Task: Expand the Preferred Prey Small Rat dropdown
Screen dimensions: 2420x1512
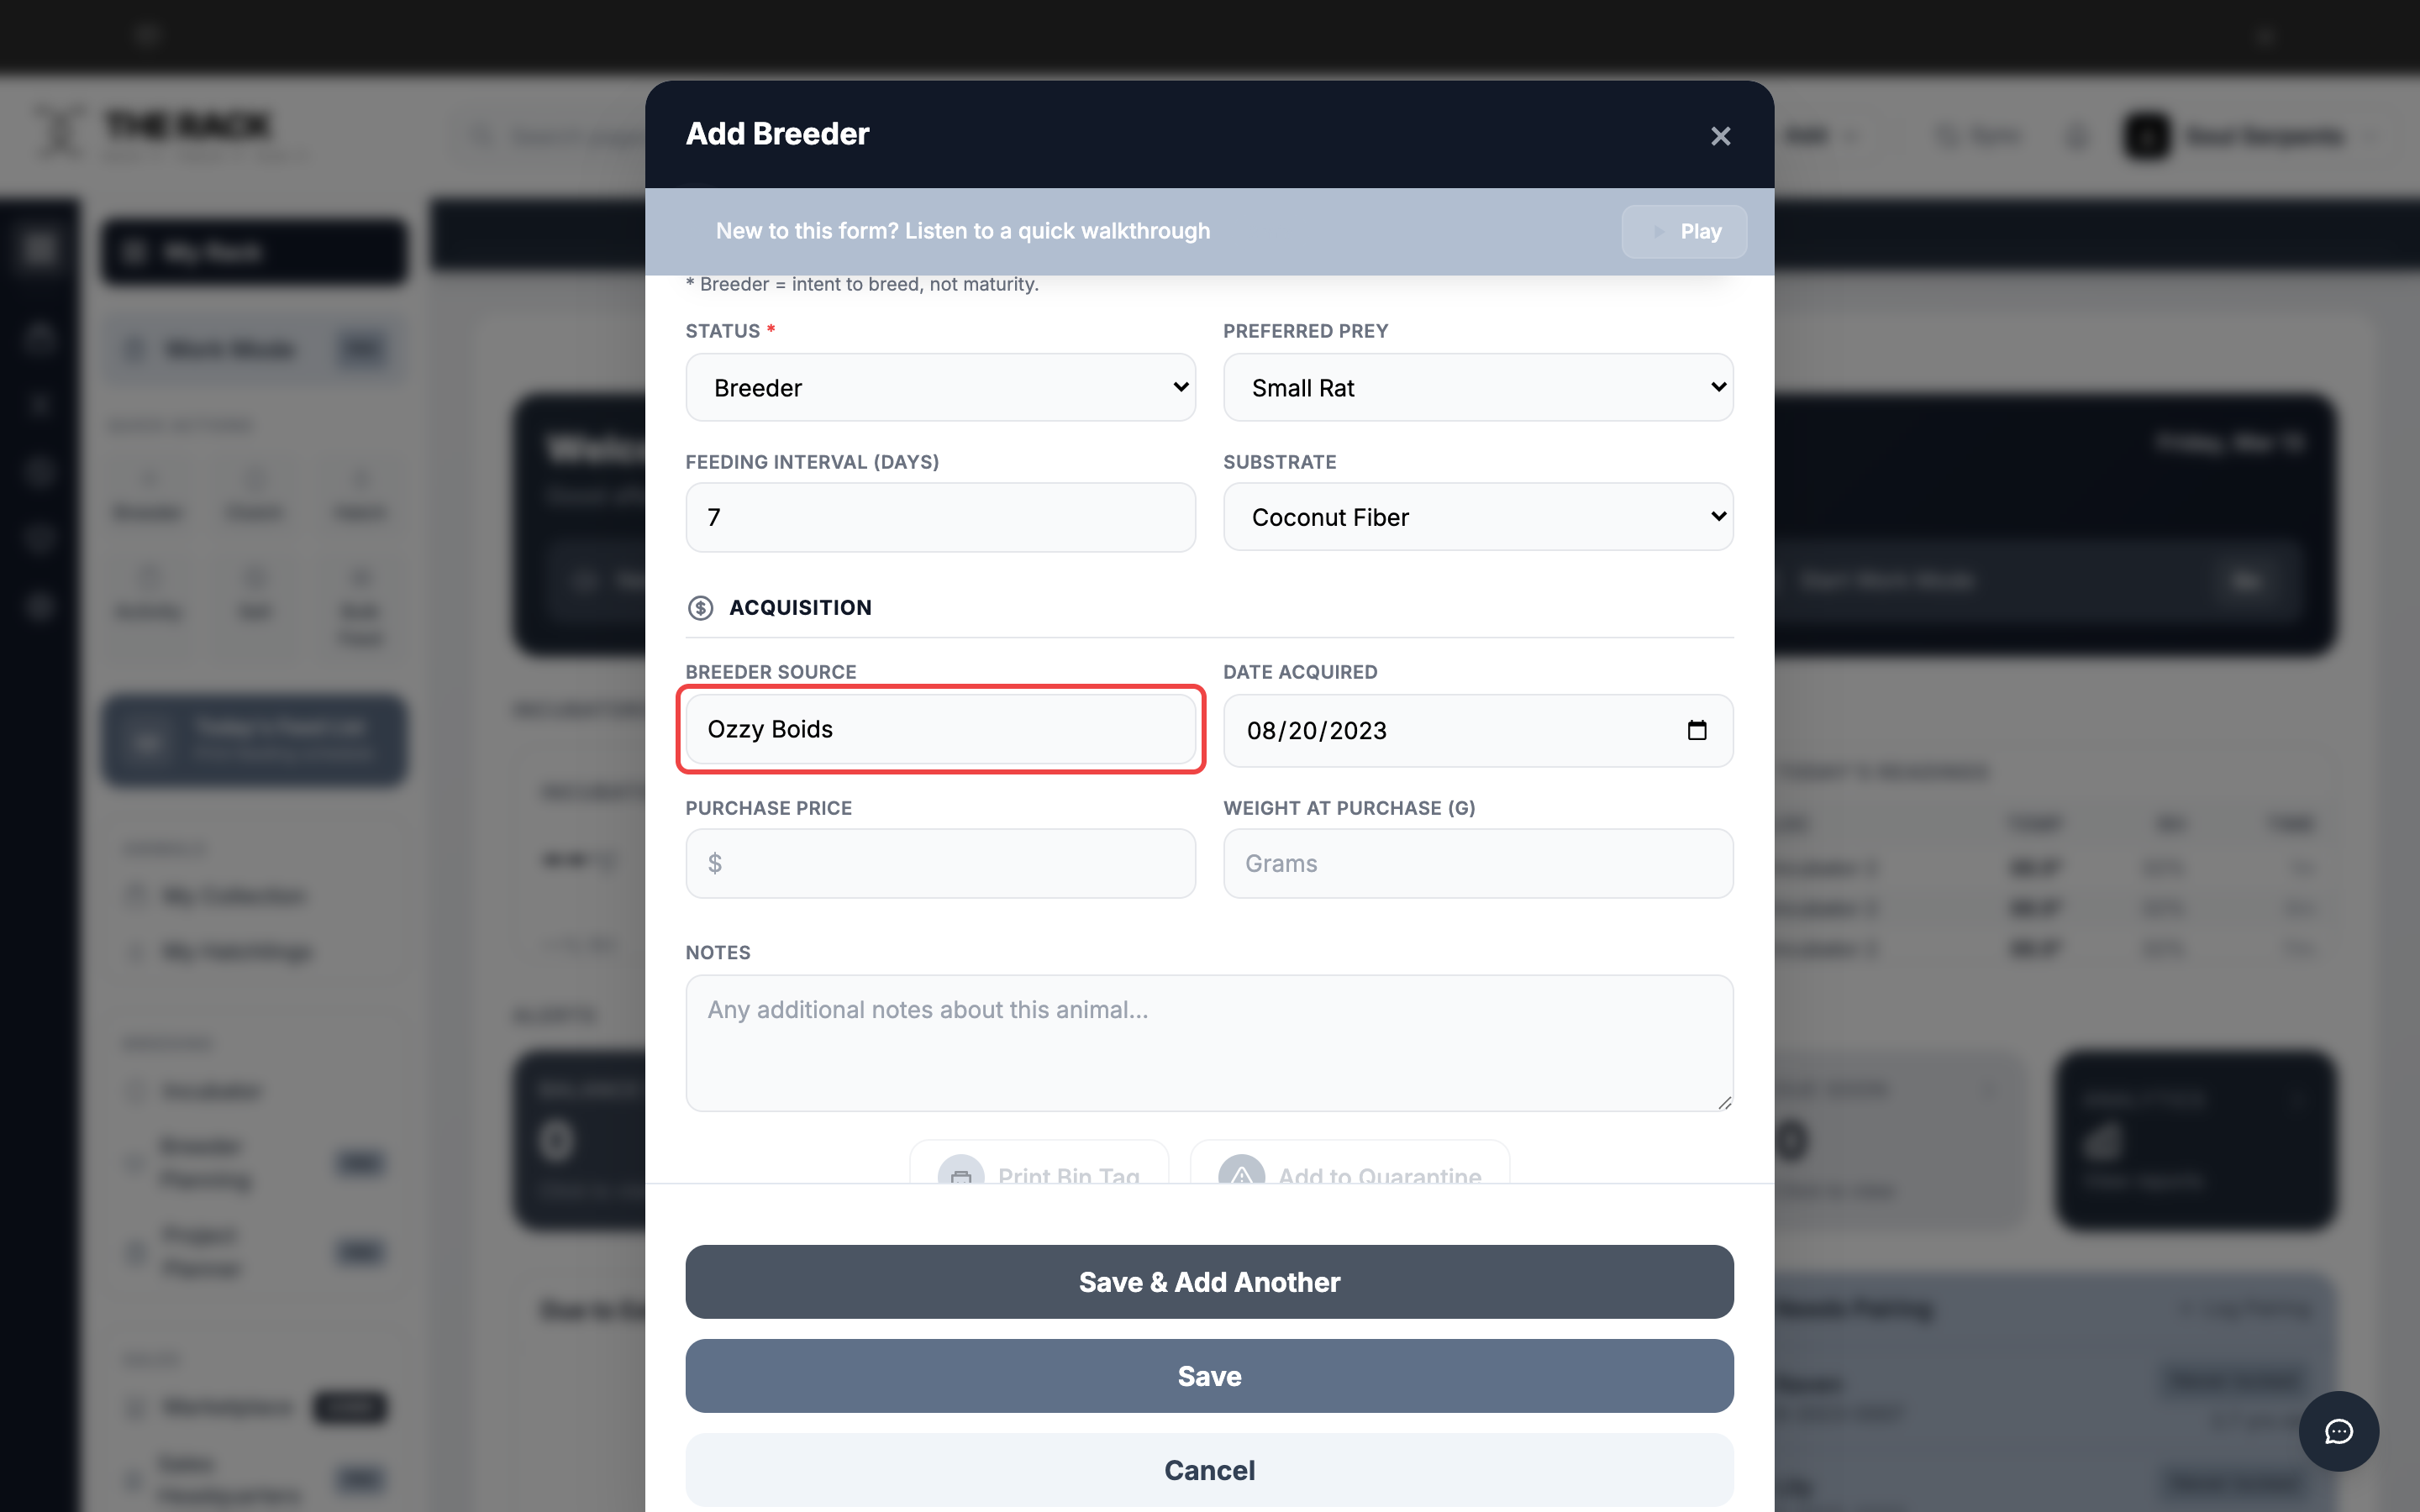Action: [1478, 387]
